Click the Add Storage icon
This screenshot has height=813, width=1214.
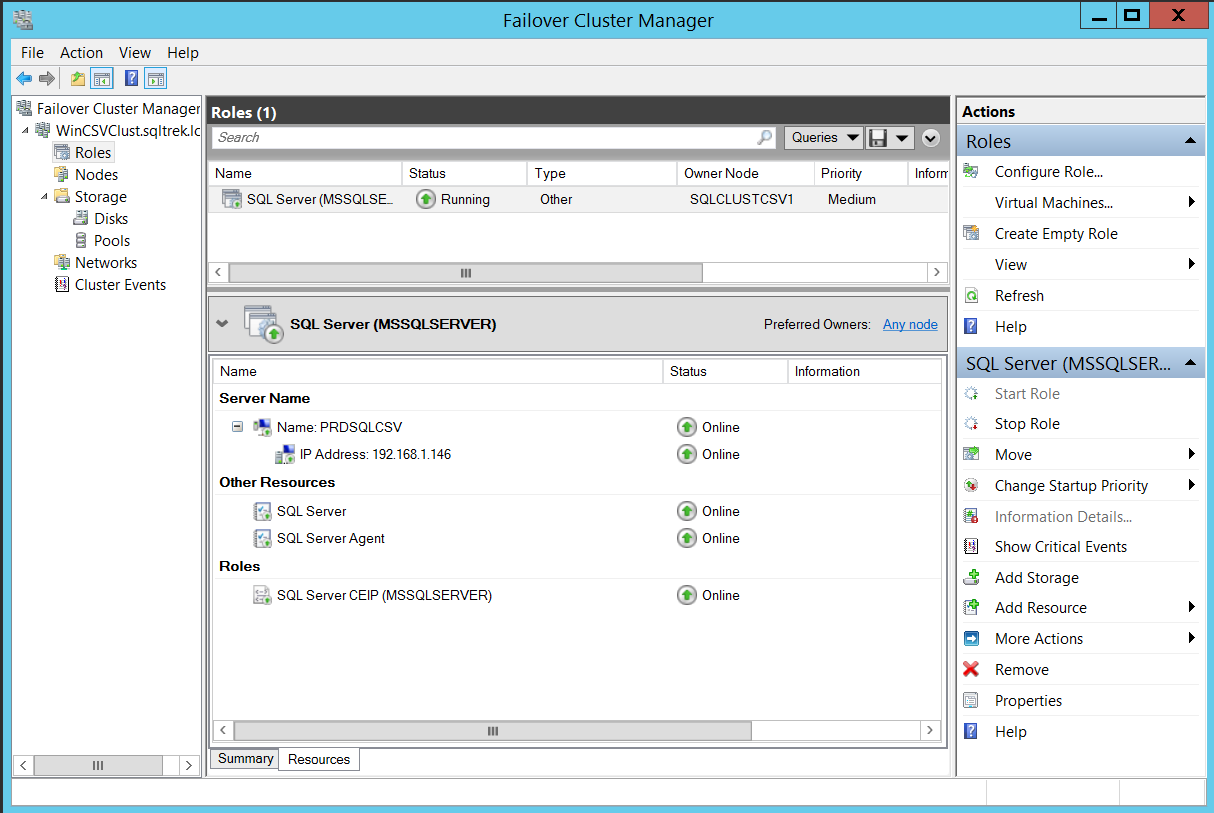pyautogui.click(x=971, y=578)
